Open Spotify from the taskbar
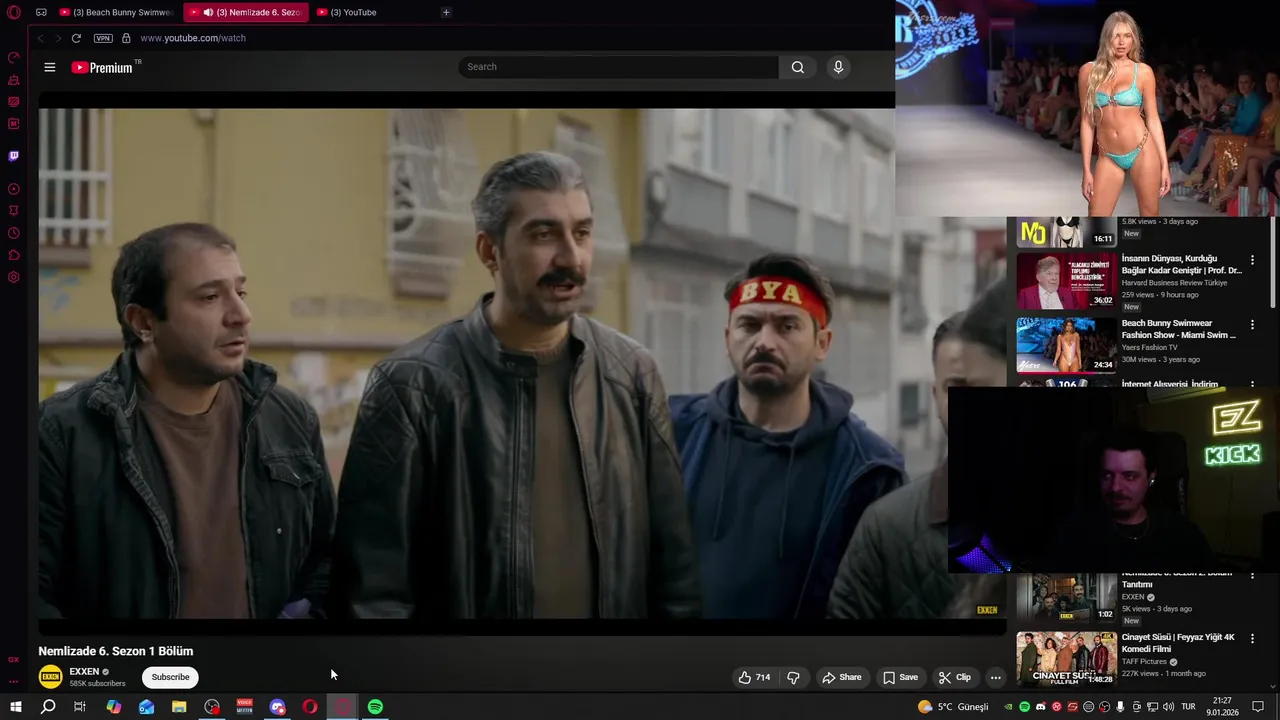The width and height of the screenshot is (1280, 720). click(375, 707)
